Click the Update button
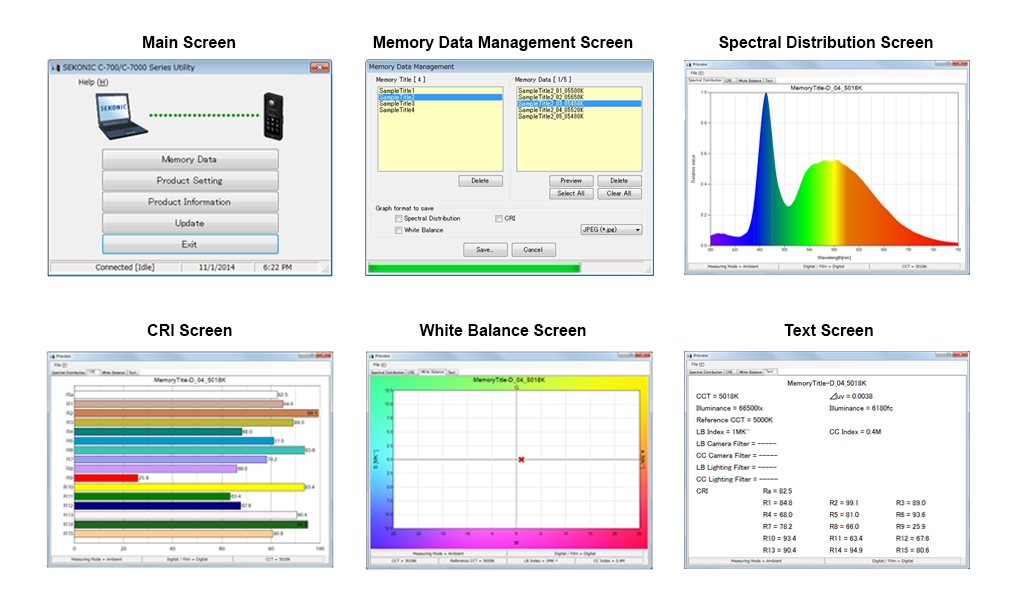Viewport: 1024px width, 600px height. (x=189, y=223)
